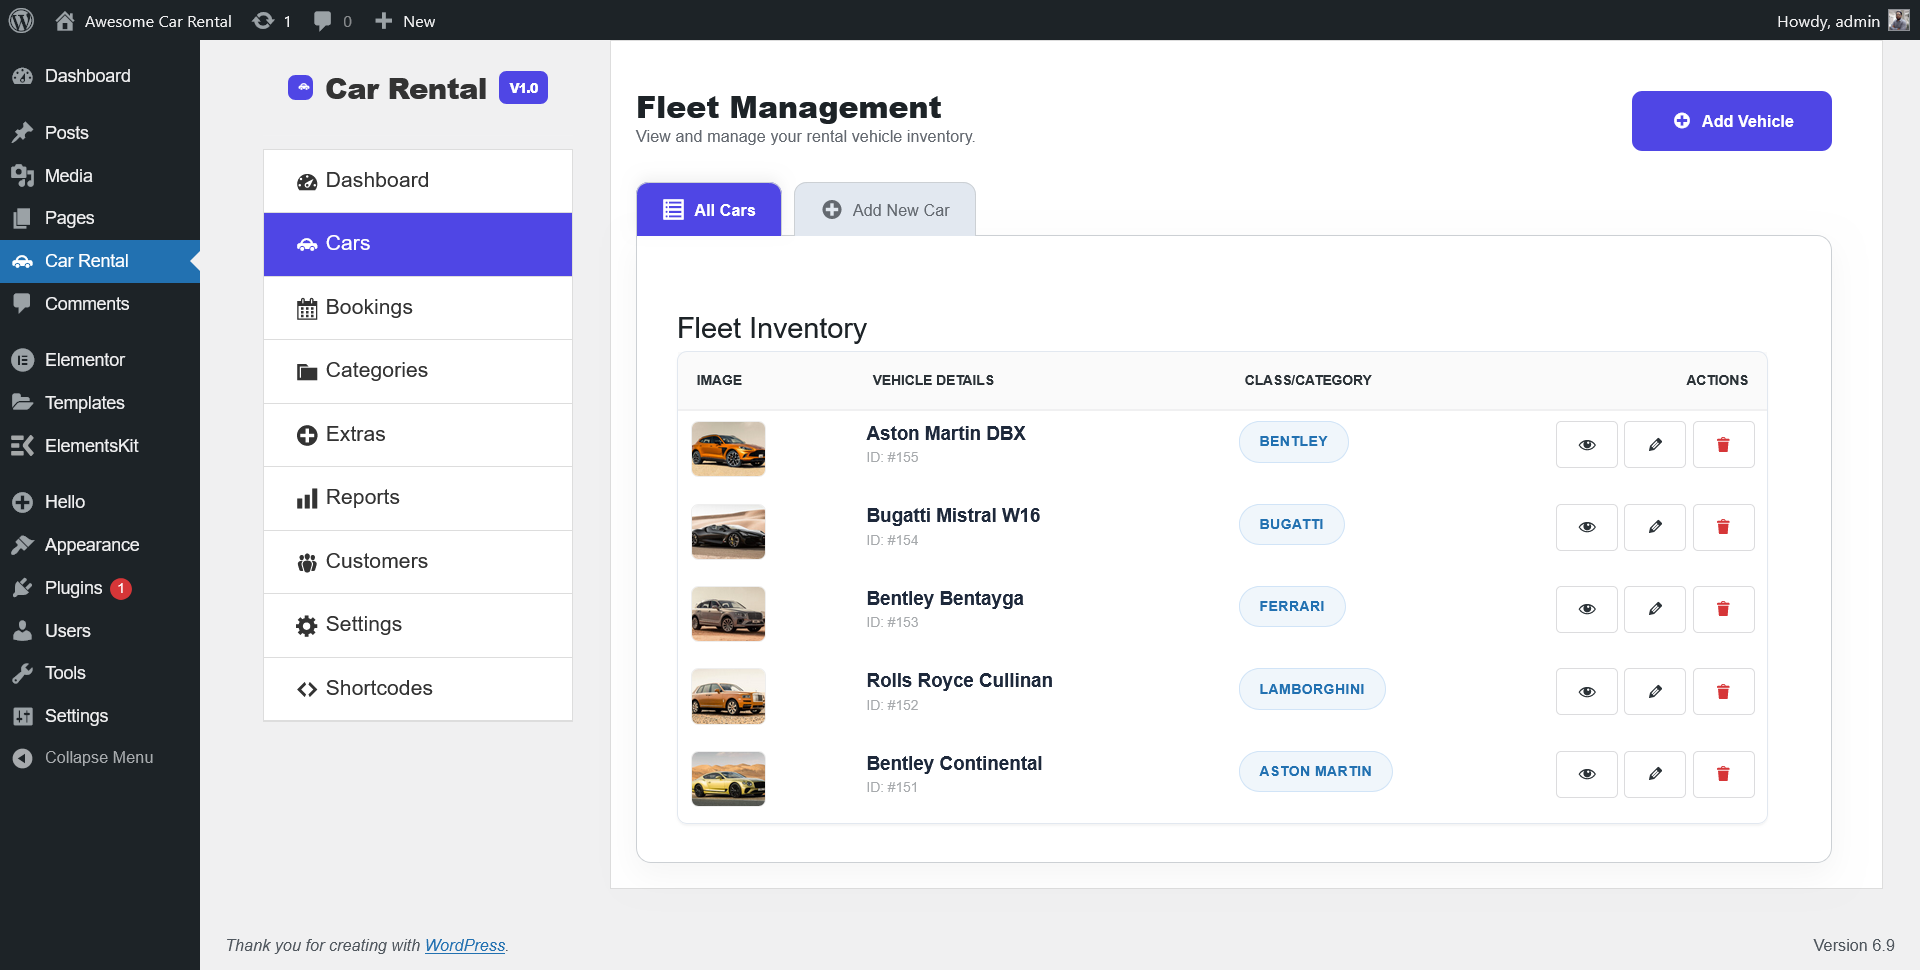Click the Elementor icon in the admin sidebar
Image resolution: width=1920 pixels, height=970 pixels.
coord(22,359)
